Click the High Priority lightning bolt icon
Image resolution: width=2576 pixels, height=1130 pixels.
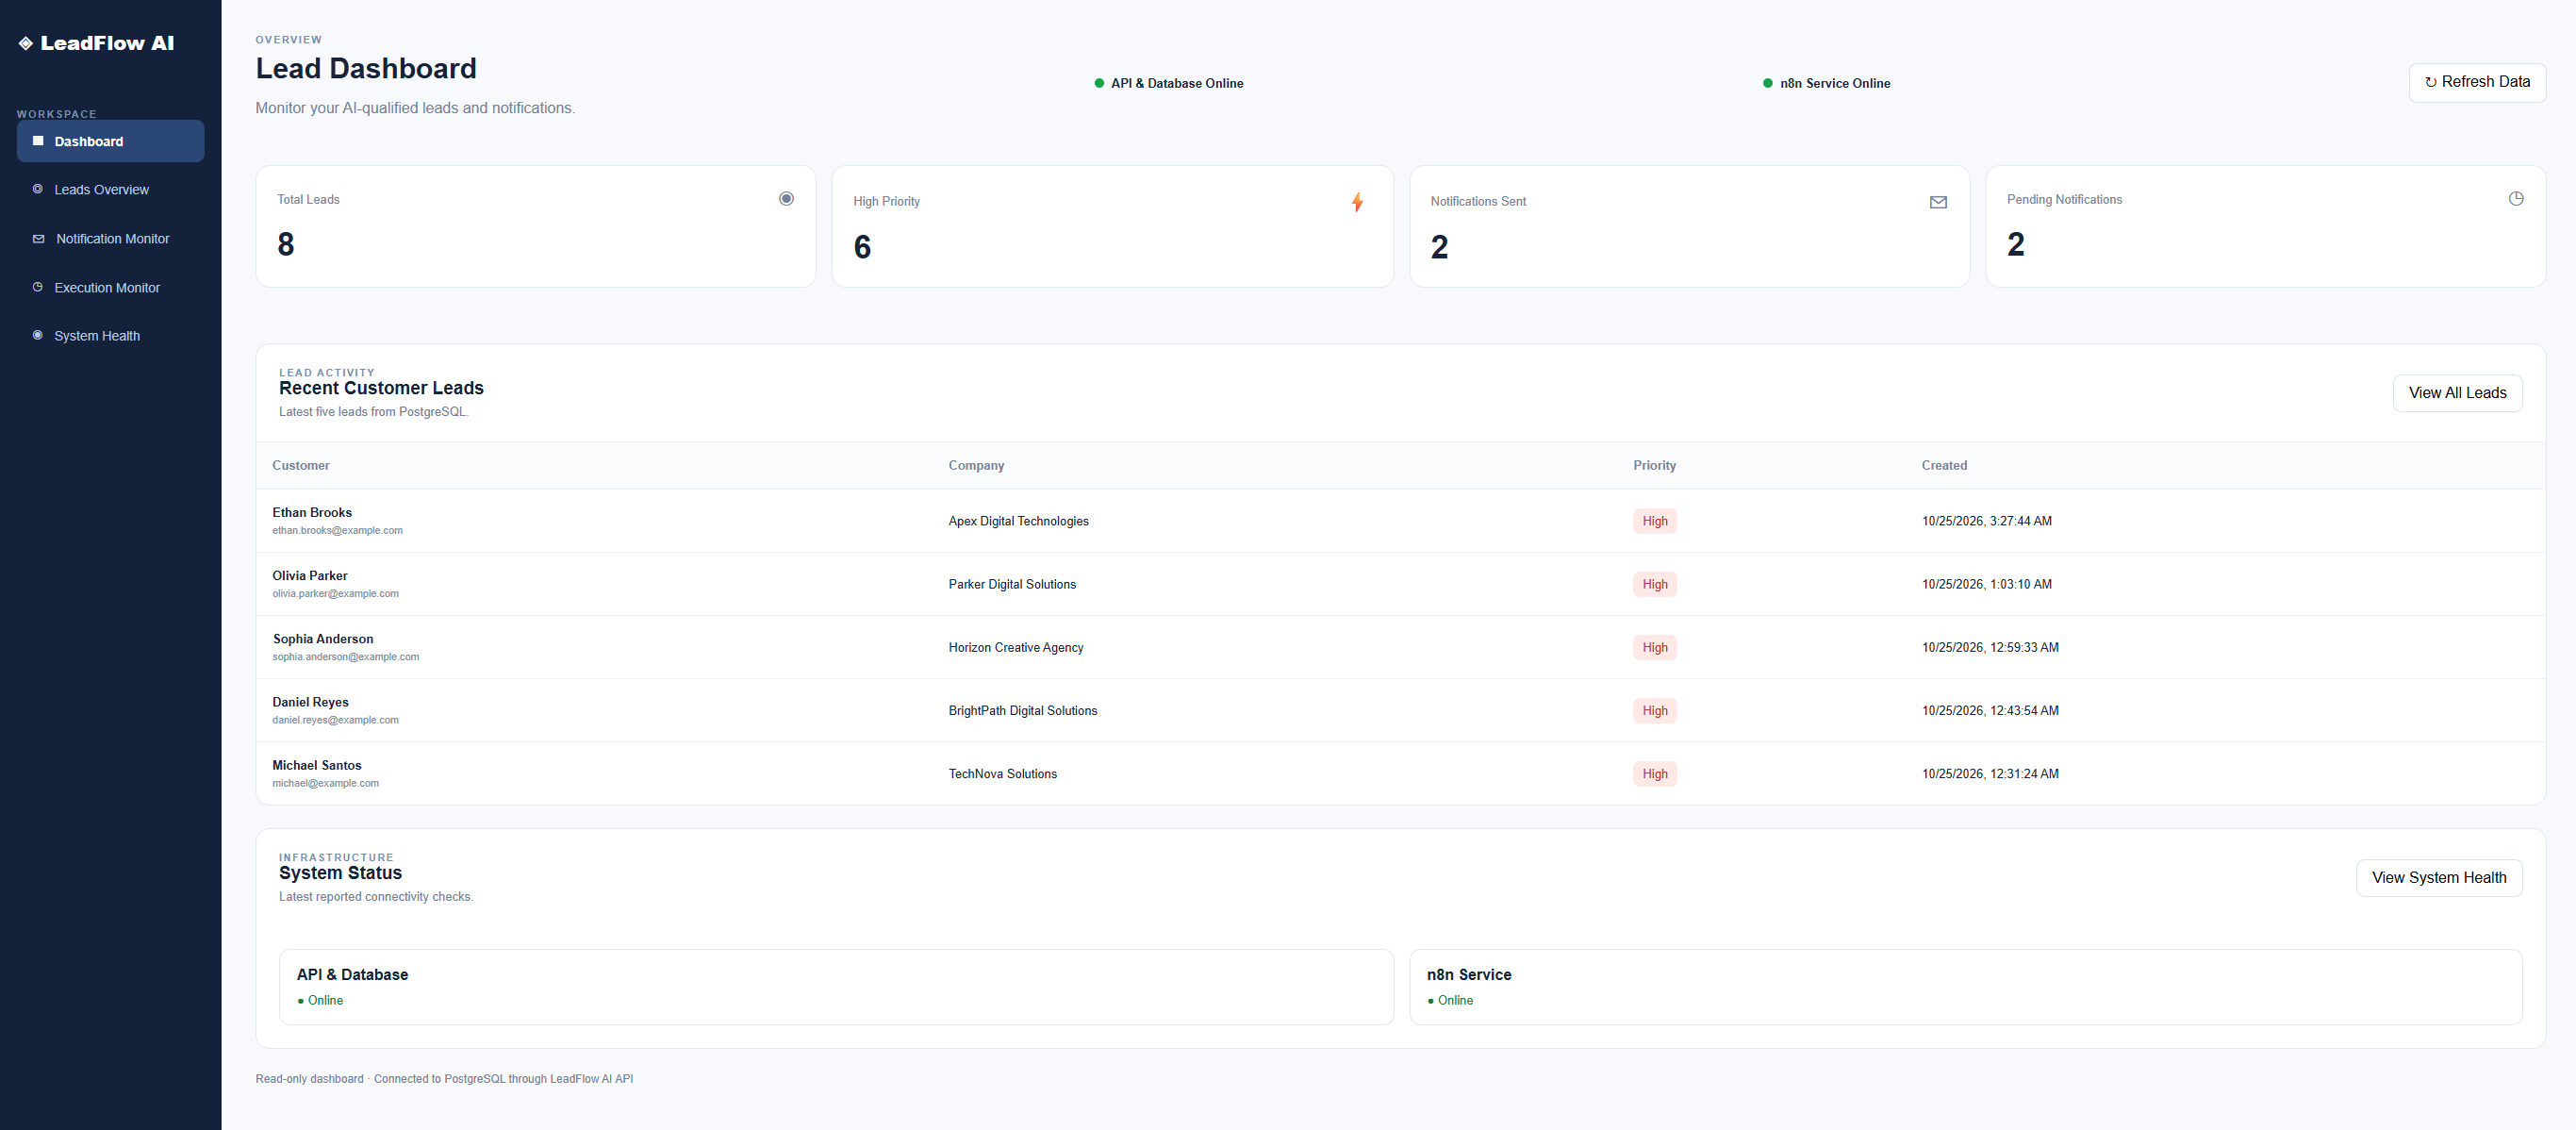click(1357, 202)
